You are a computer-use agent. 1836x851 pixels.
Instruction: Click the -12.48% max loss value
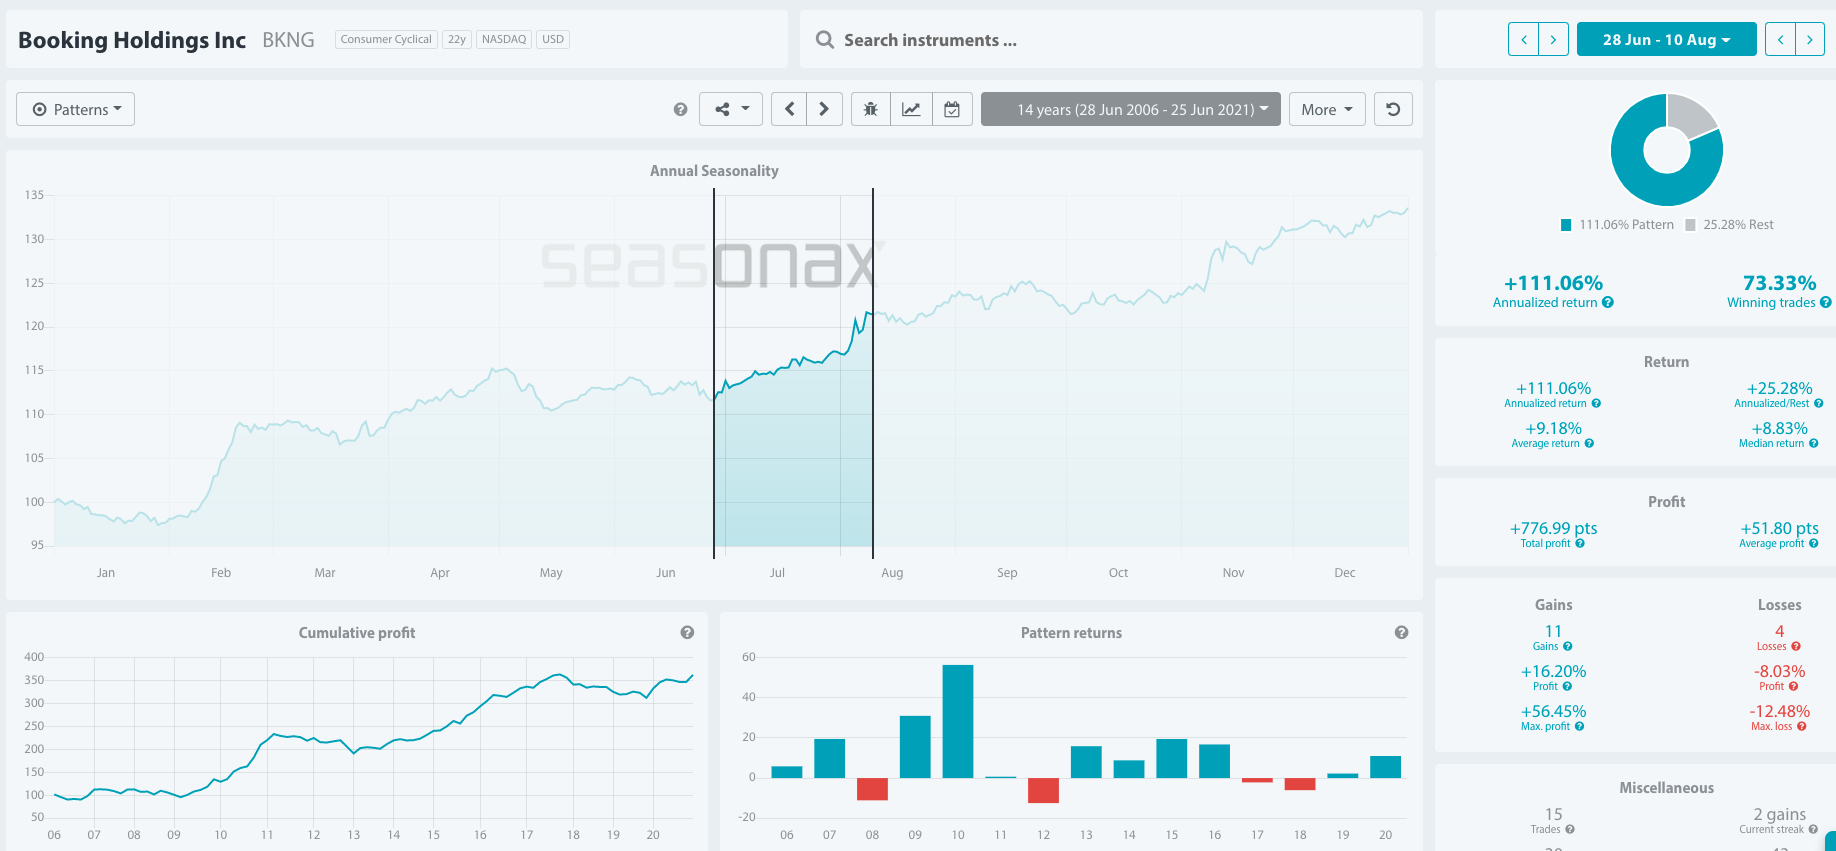click(1779, 711)
